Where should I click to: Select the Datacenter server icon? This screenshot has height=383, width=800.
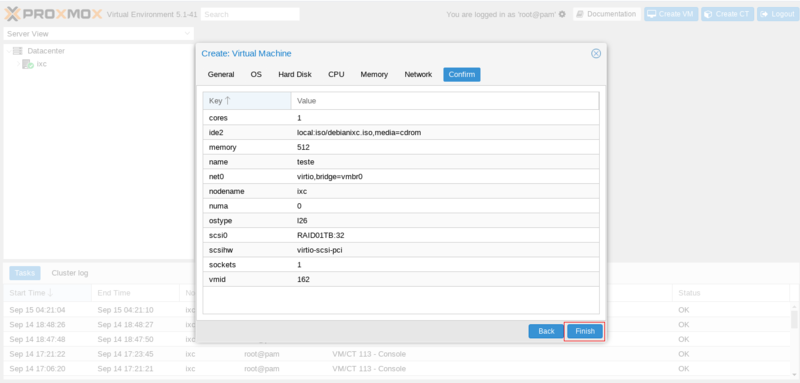point(18,51)
